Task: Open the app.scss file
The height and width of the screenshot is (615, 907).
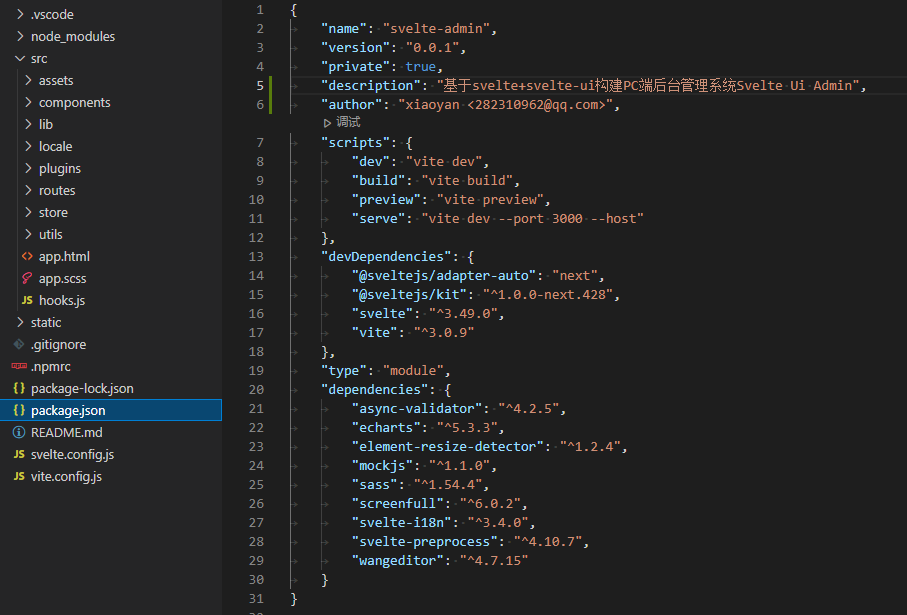Action: (x=62, y=278)
